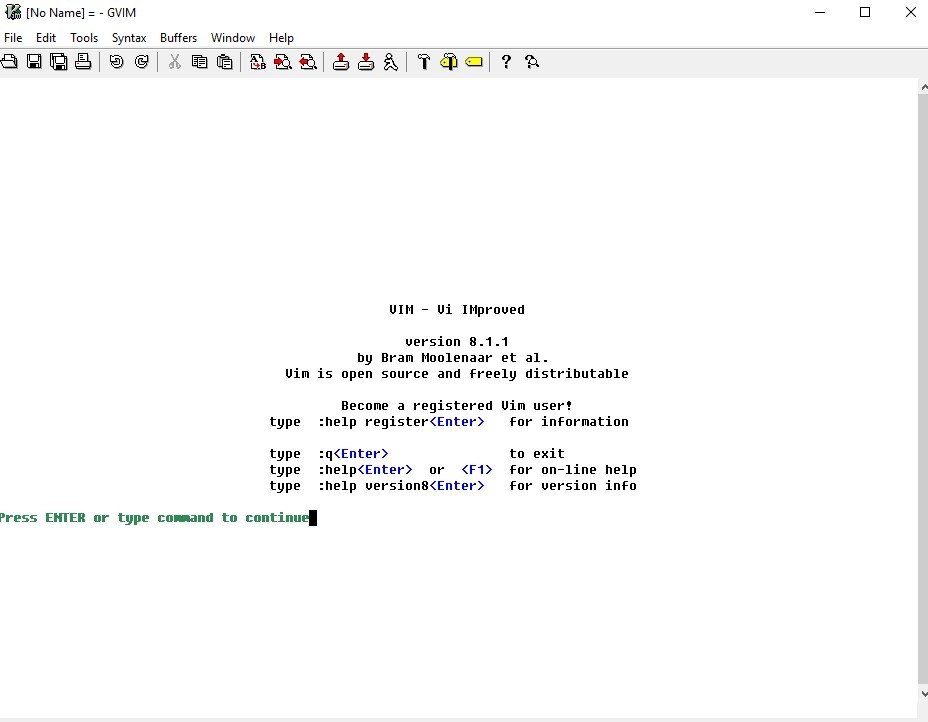This screenshot has height=722, width=928.
Task: Save the current file using the floppy icon
Action: point(34,62)
